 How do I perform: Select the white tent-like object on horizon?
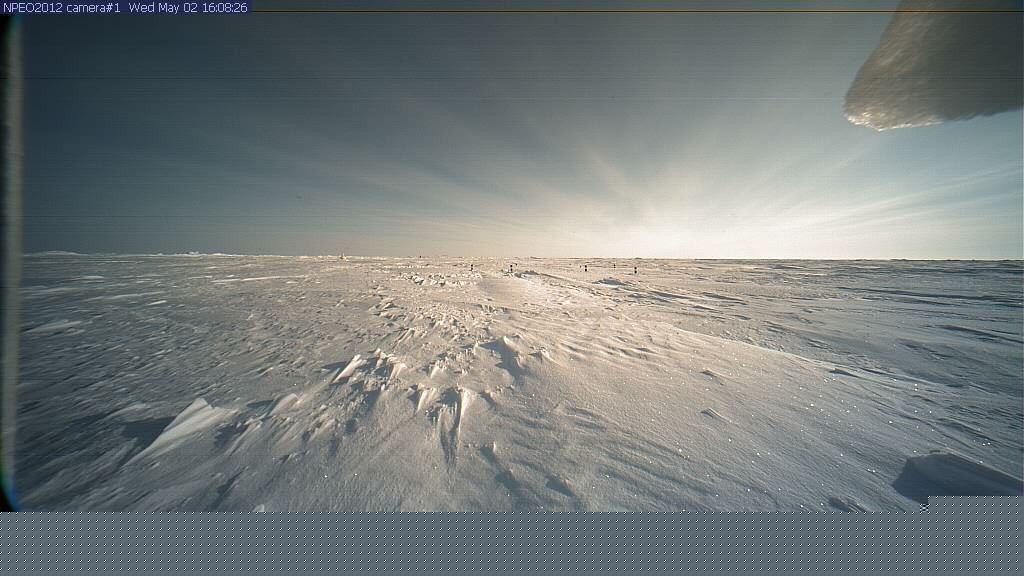click(x=343, y=256)
